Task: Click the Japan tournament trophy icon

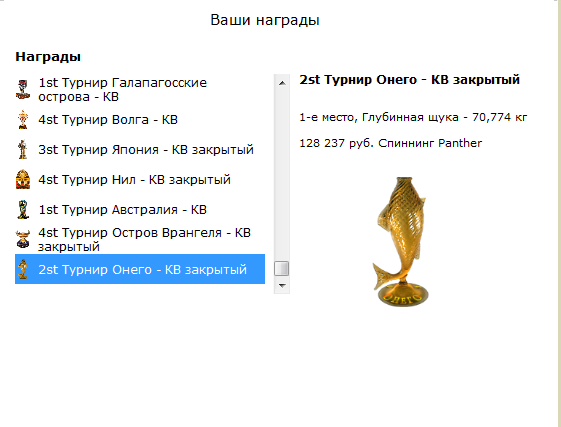Action: (23, 149)
